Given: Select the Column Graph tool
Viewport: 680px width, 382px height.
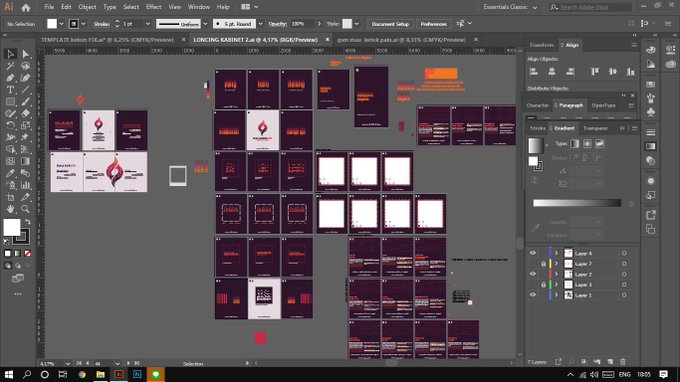Looking at the screenshot, I should (x=26, y=185).
